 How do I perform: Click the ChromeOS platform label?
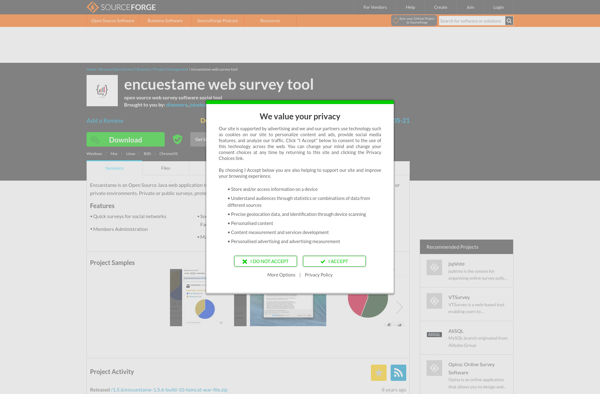pyautogui.click(x=168, y=154)
